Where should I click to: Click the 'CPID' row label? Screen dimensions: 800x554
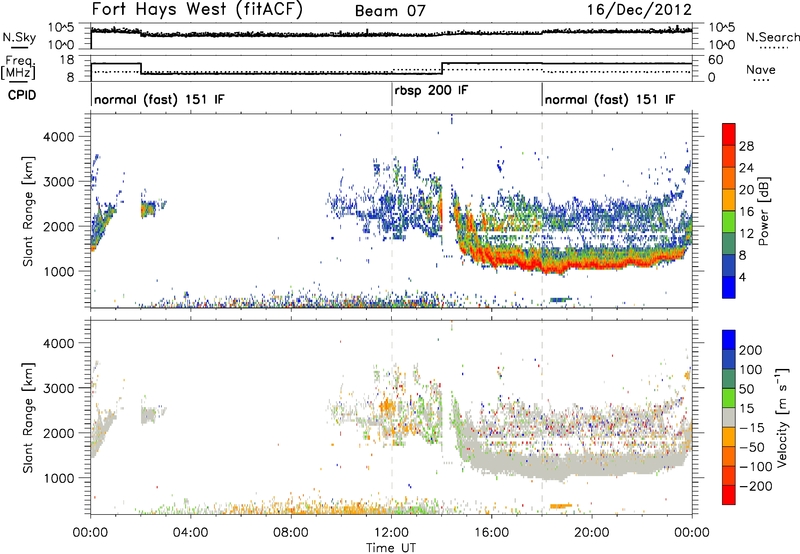[x=22, y=95]
